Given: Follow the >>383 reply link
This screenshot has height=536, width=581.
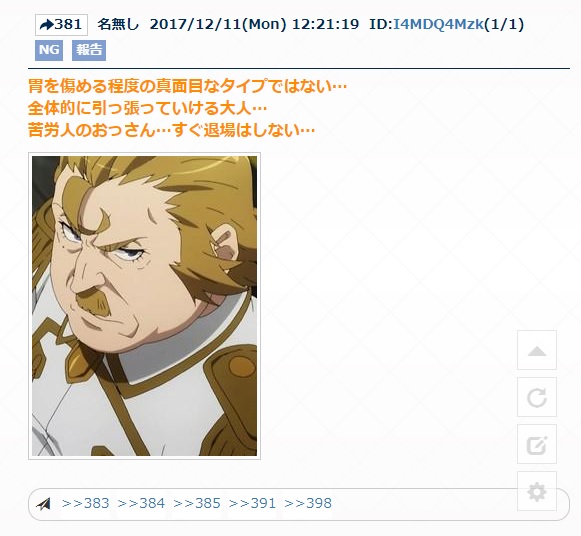Looking at the screenshot, I should (86, 503).
